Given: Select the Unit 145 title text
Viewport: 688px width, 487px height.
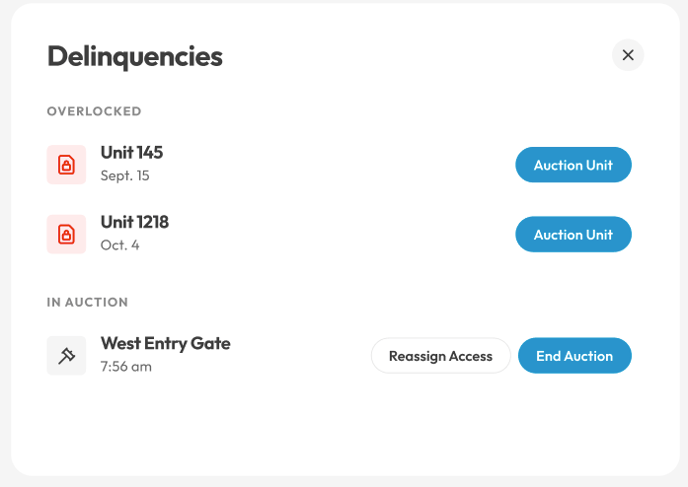Looking at the screenshot, I should [132, 153].
